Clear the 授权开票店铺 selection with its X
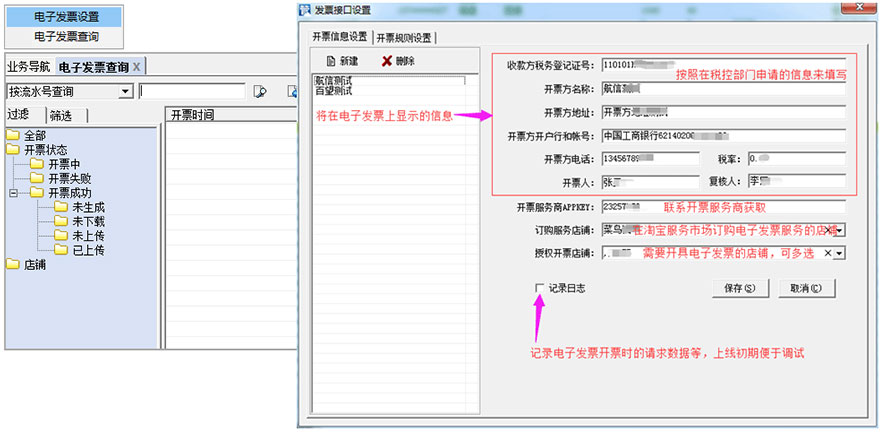 pos(828,253)
